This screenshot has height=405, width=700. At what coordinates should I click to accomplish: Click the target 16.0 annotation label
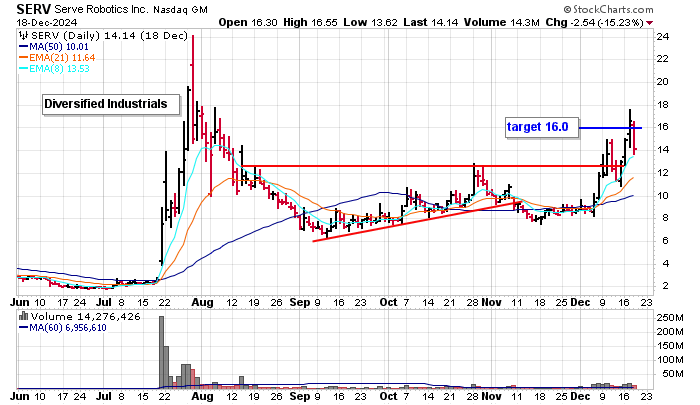pos(542,127)
